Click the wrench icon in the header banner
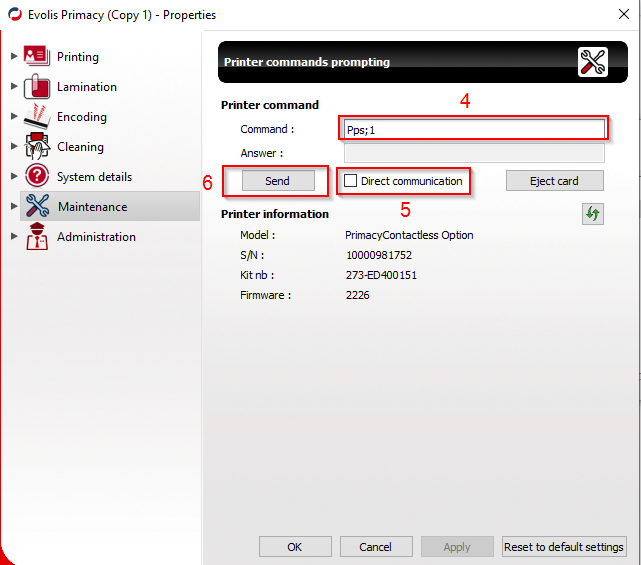This screenshot has width=641, height=565. (x=592, y=62)
